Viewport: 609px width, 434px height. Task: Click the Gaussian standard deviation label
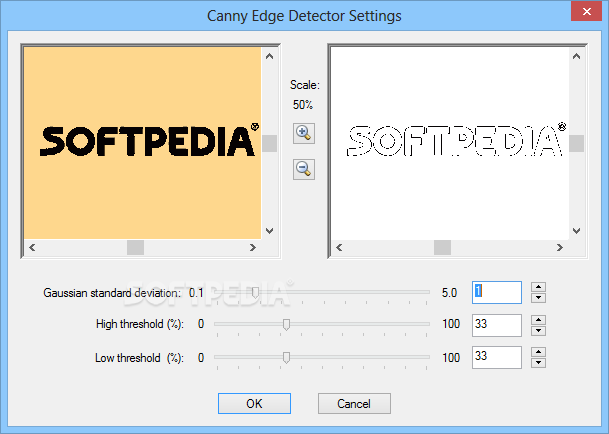pyautogui.click(x=112, y=293)
